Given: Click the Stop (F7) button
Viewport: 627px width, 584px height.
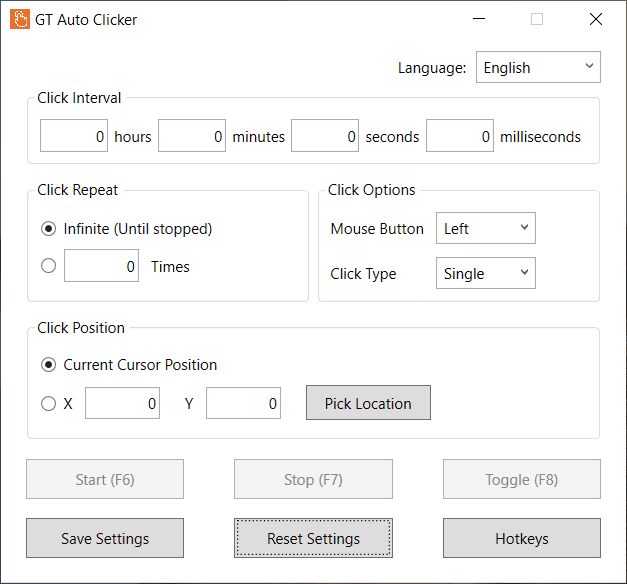Looking at the screenshot, I should point(314,479).
